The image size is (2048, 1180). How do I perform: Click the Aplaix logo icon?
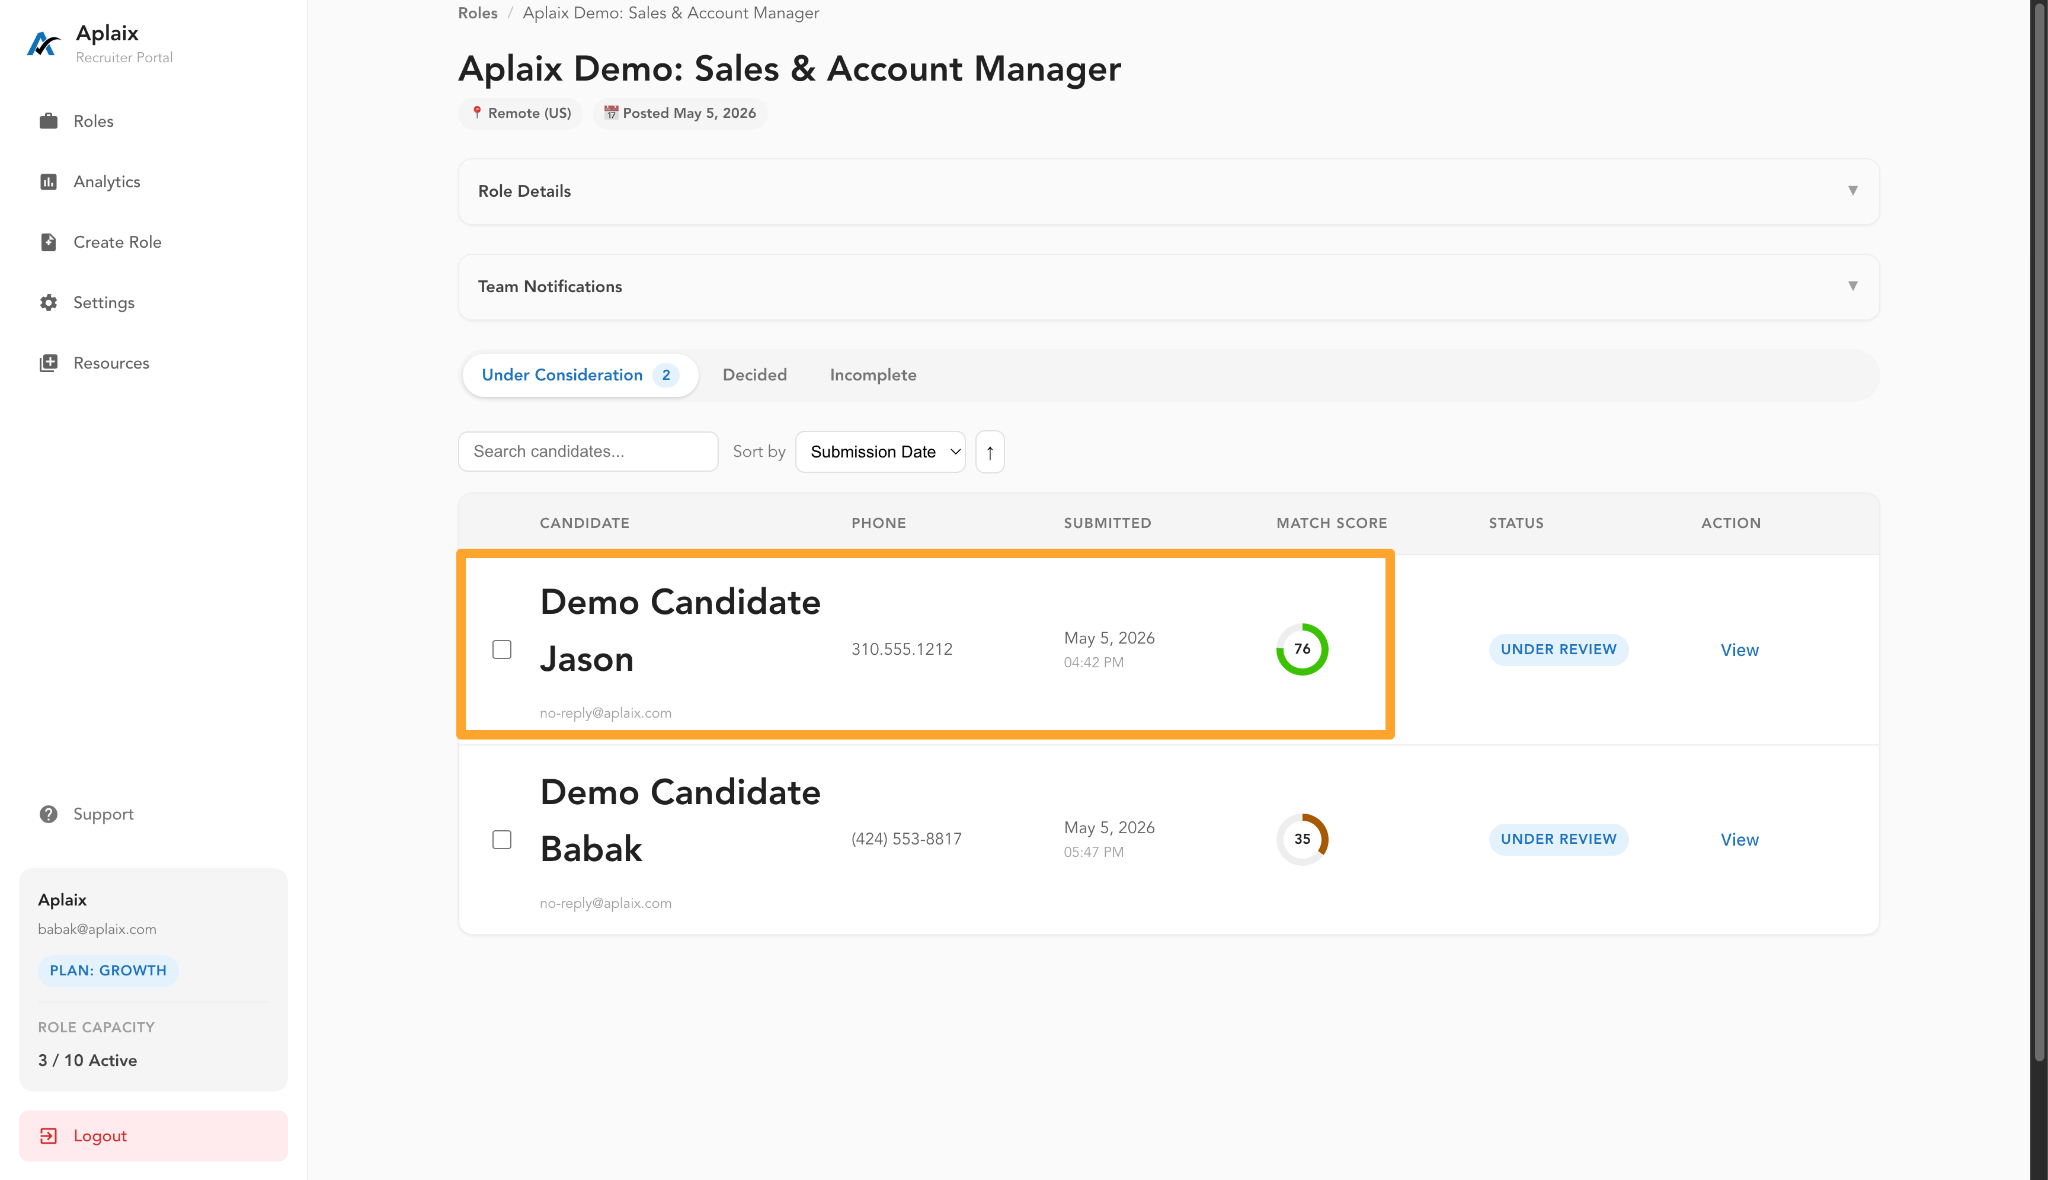tap(43, 44)
